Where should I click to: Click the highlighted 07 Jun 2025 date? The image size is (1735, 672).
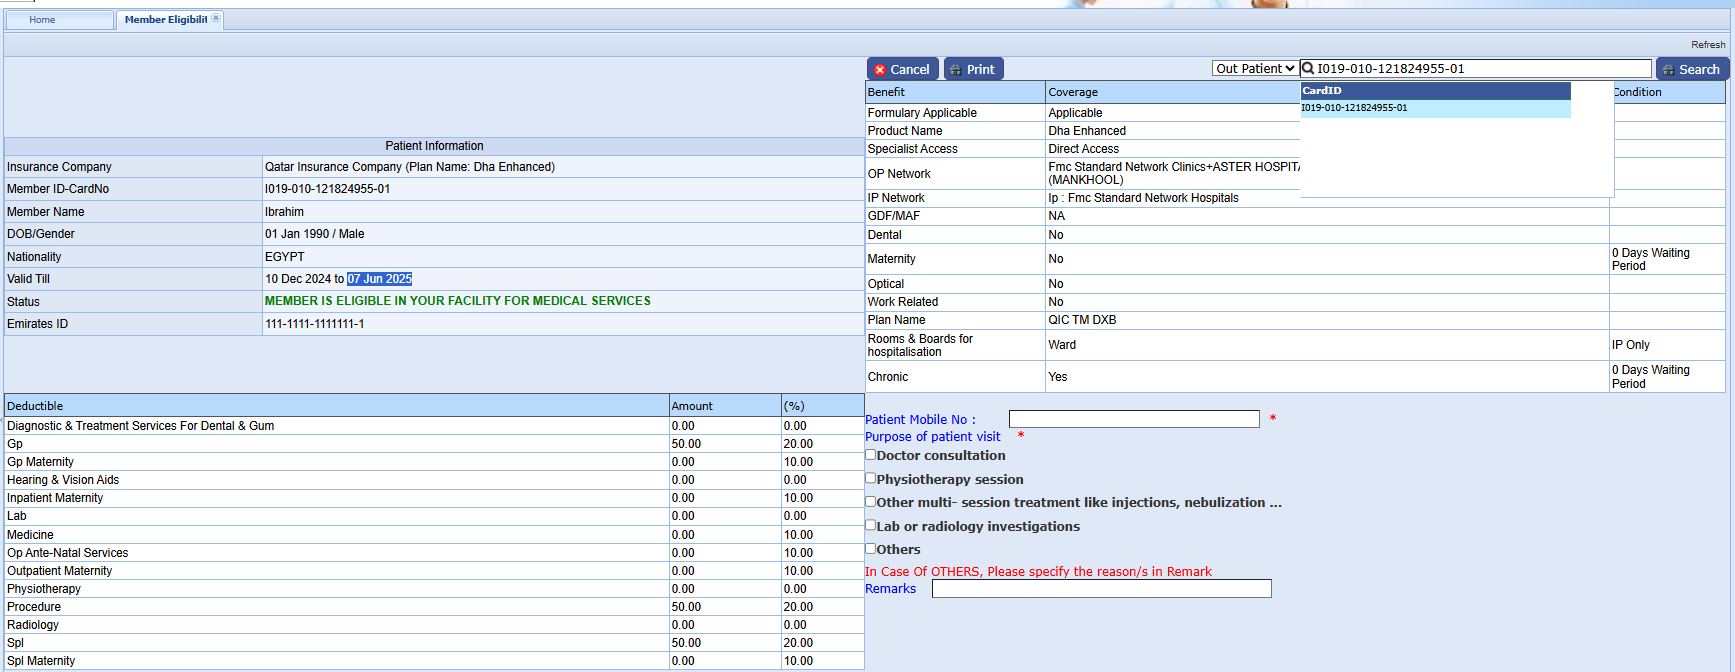pyautogui.click(x=379, y=279)
